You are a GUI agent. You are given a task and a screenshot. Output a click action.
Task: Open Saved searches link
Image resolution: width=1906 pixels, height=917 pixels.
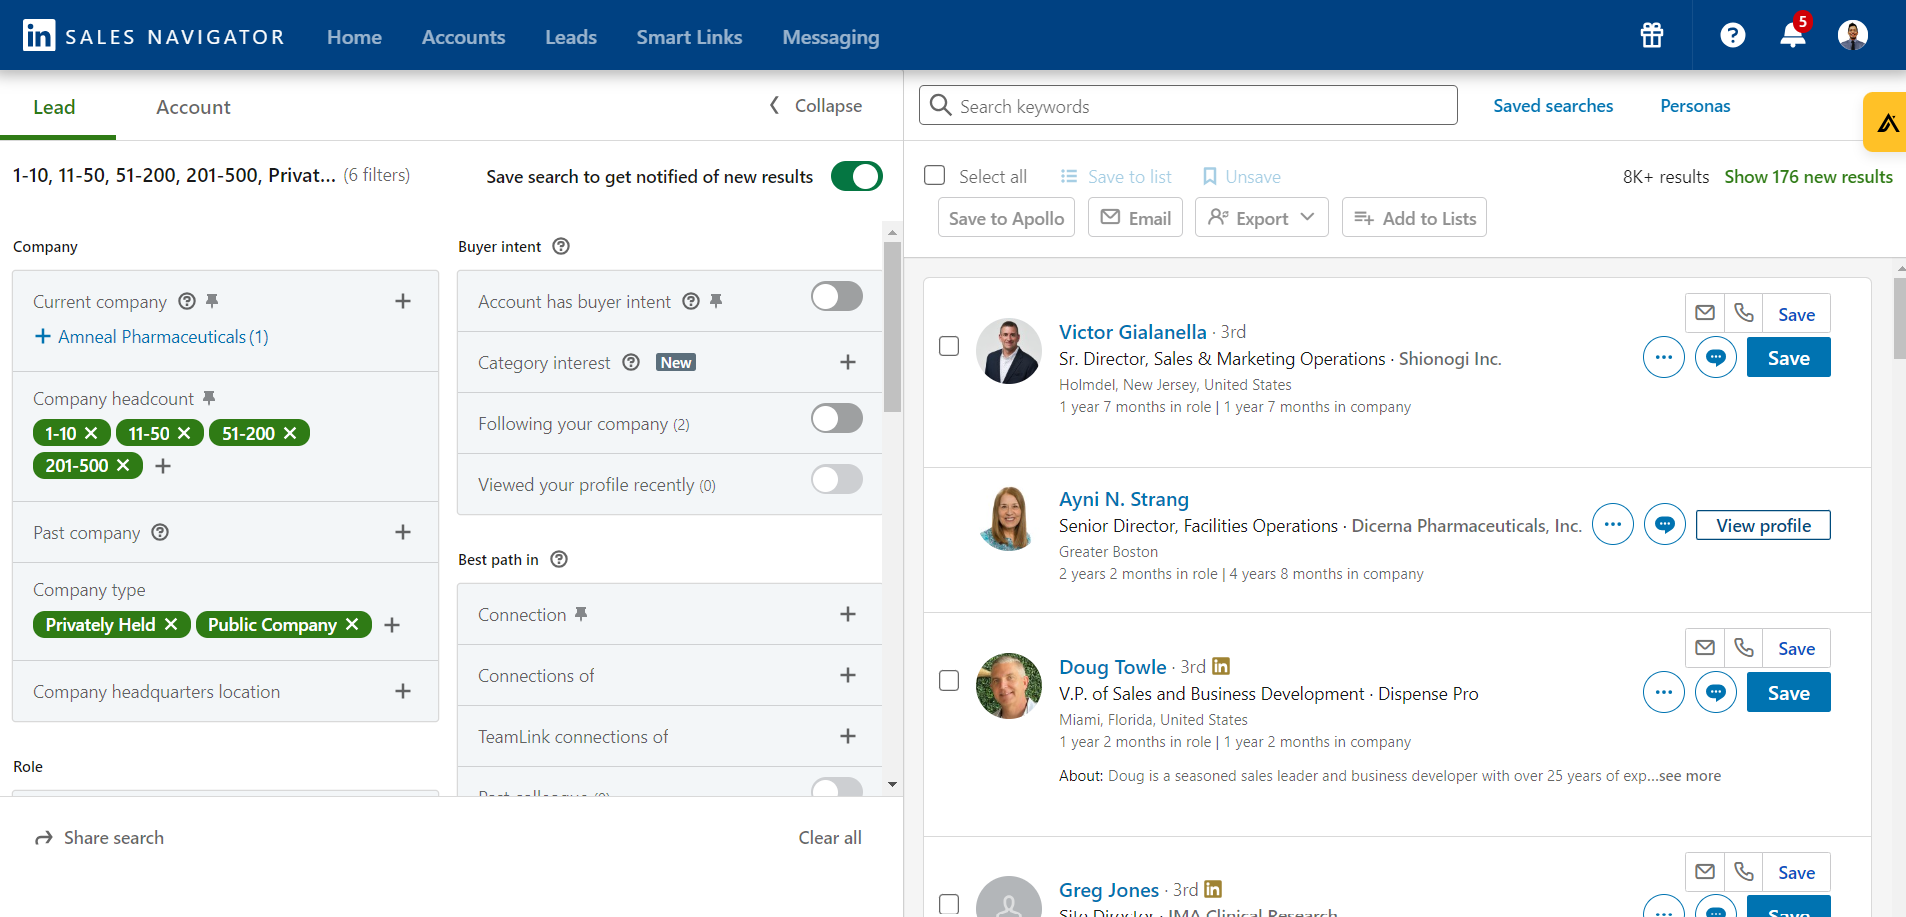tap(1553, 106)
